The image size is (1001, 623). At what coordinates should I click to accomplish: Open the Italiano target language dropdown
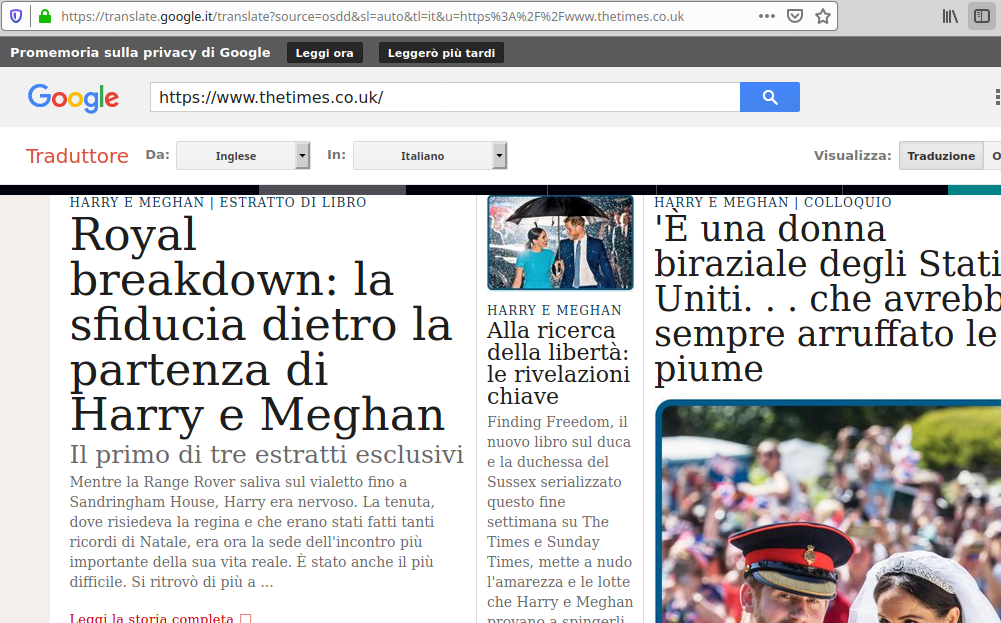point(430,156)
